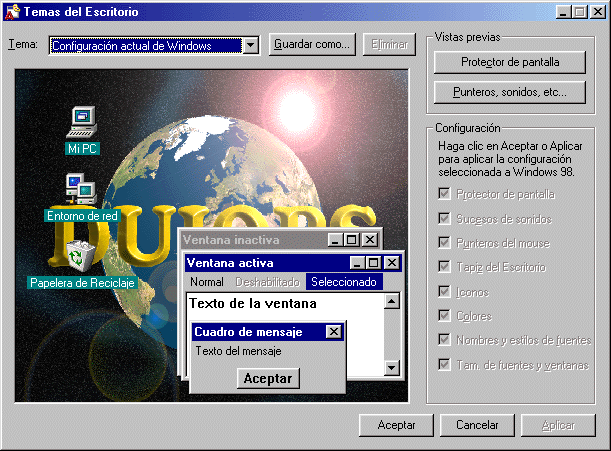Toggle the Punteros del mouse checkbox
The image size is (611, 451).
[x=444, y=243]
